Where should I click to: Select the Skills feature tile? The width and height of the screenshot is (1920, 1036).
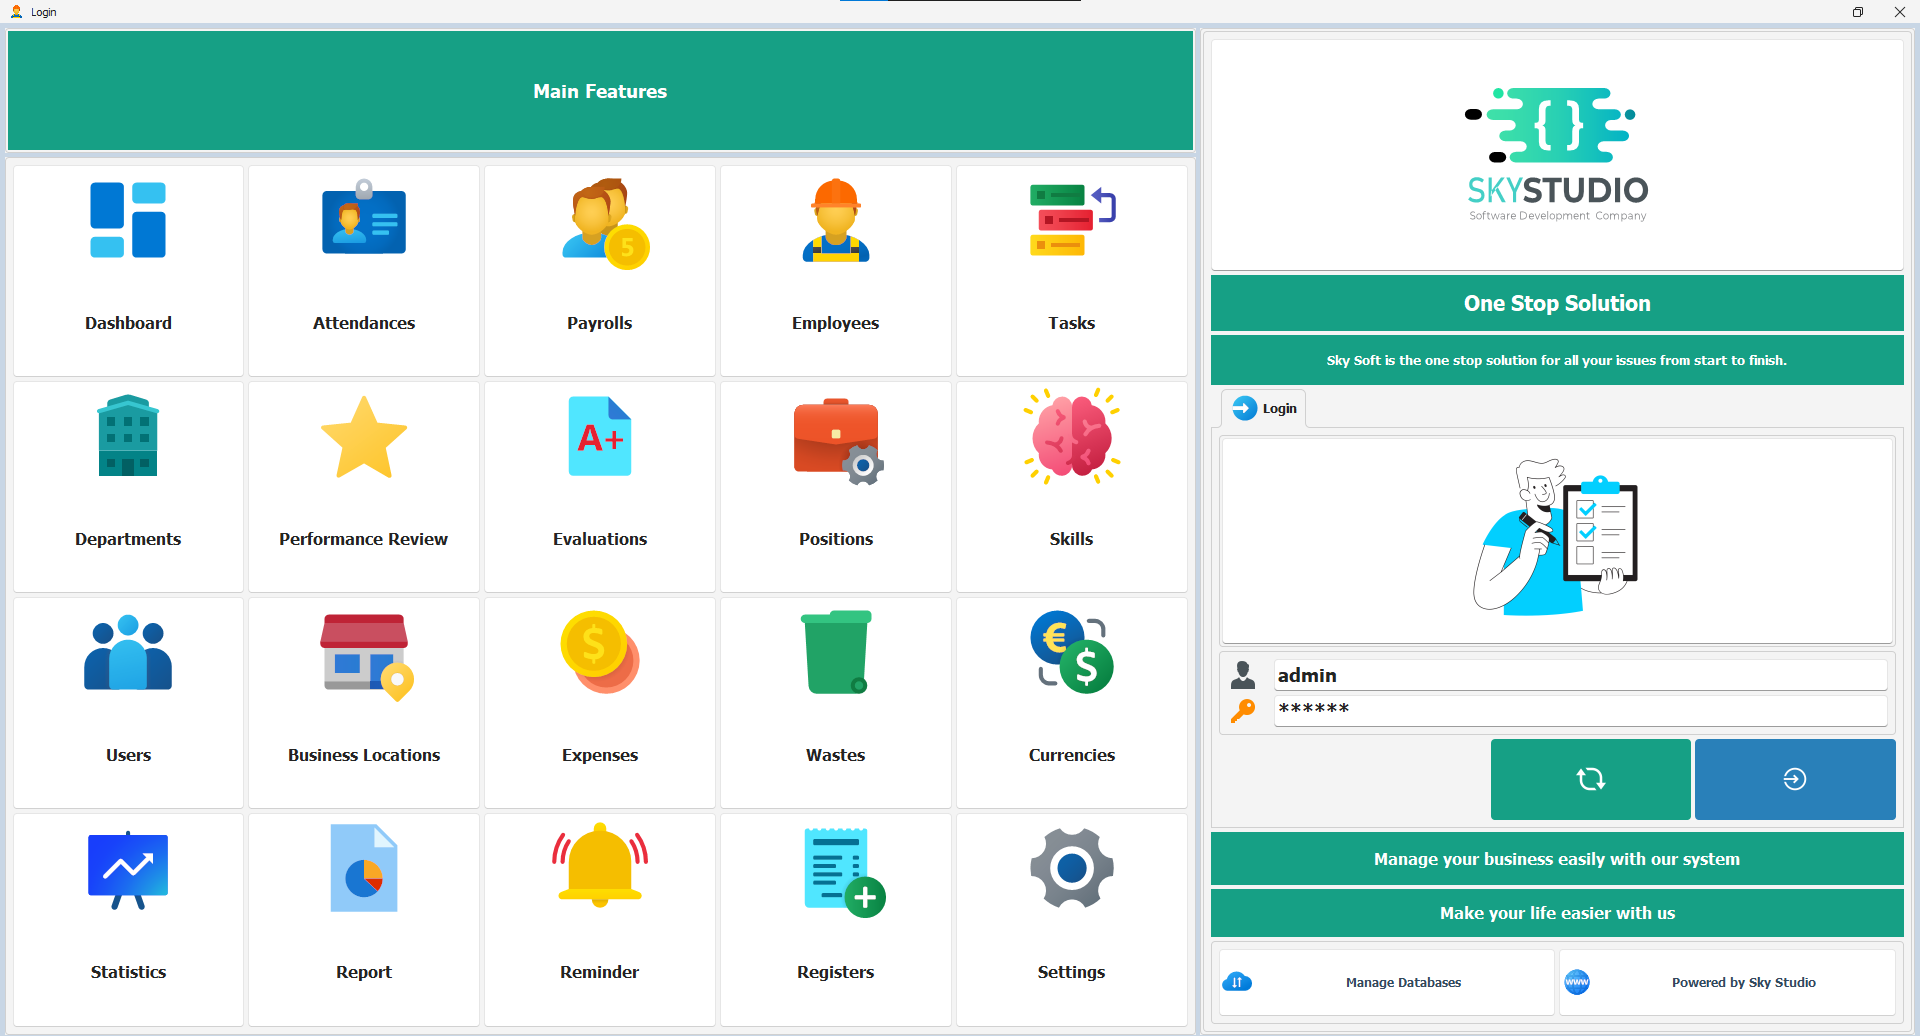tap(1071, 486)
